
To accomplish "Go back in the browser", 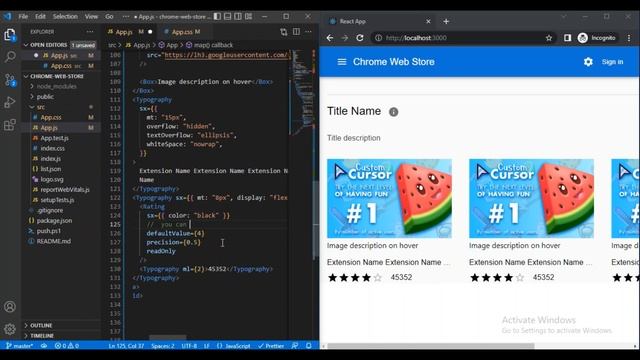I will pyautogui.click(x=330, y=38).
